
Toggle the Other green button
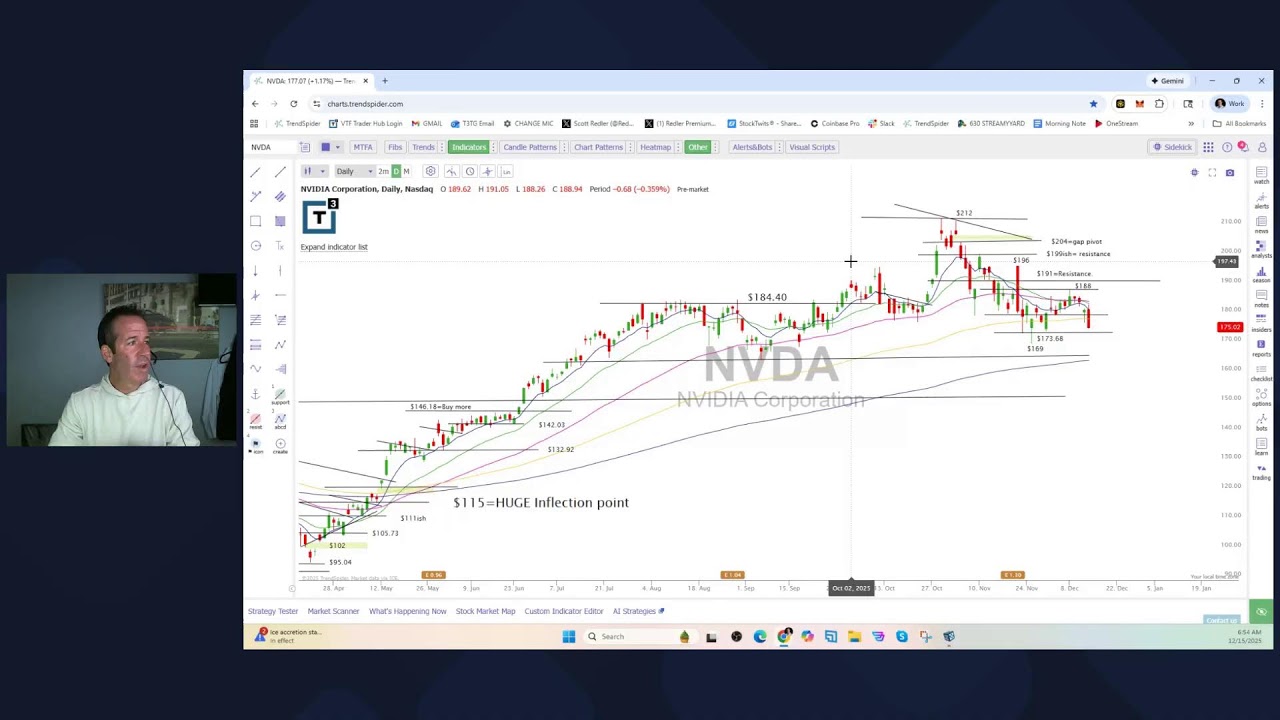(x=697, y=147)
